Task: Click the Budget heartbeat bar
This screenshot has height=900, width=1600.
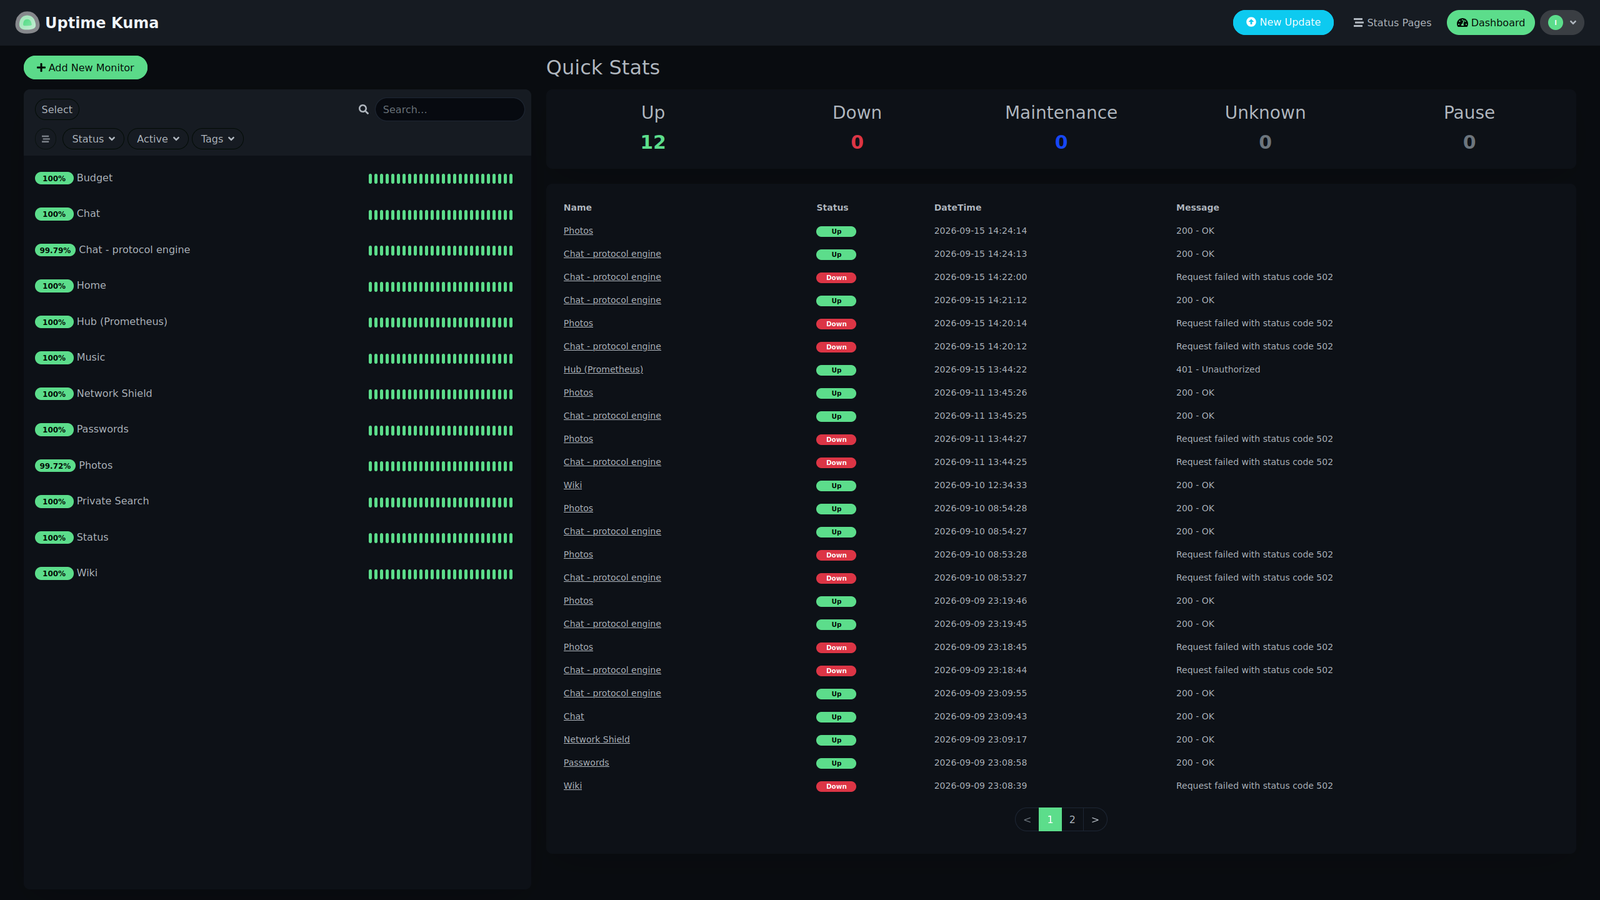Action: coord(441,179)
